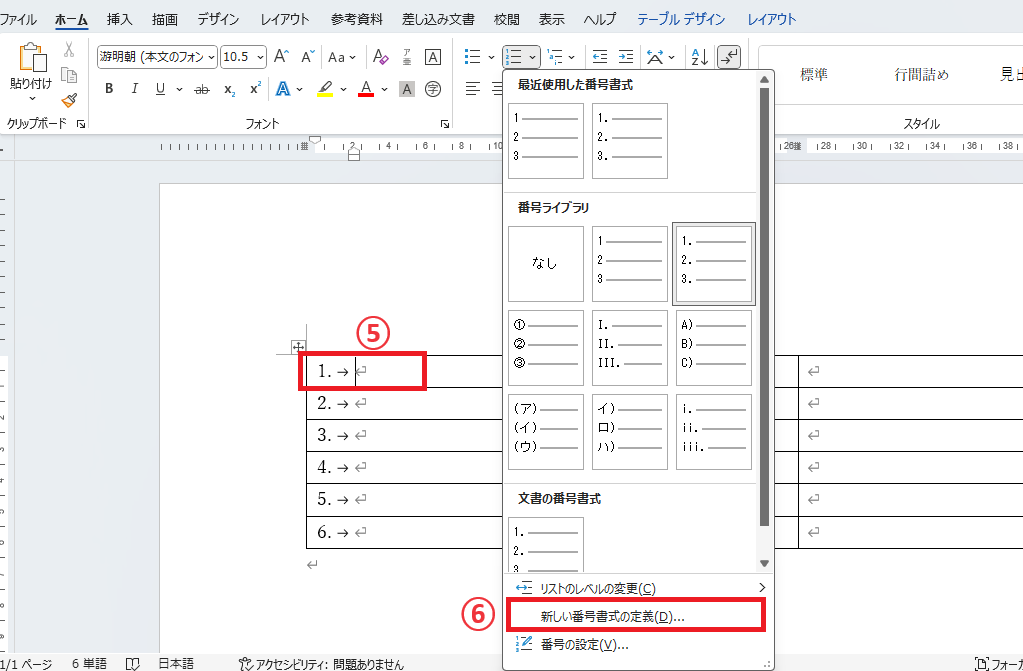The image size is (1023, 671).
Task: Select Roman numeral I. II. III. format
Action: [x=630, y=347]
